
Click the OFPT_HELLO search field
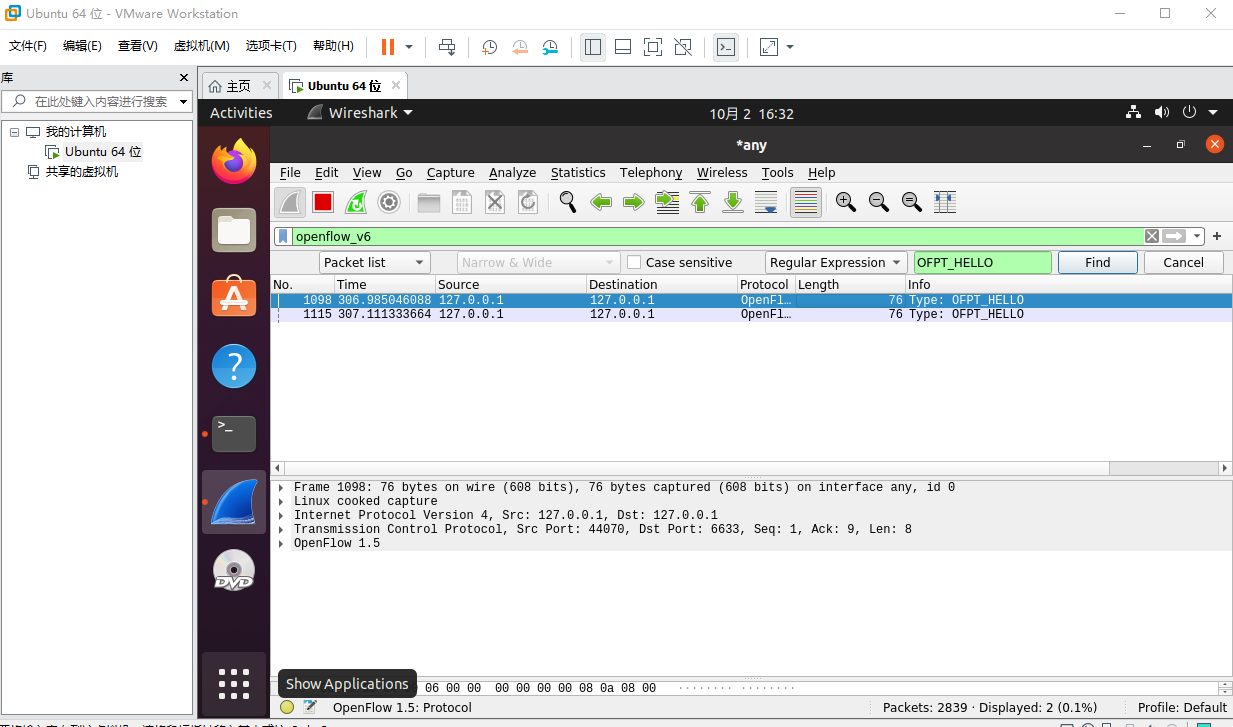click(983, 262)
